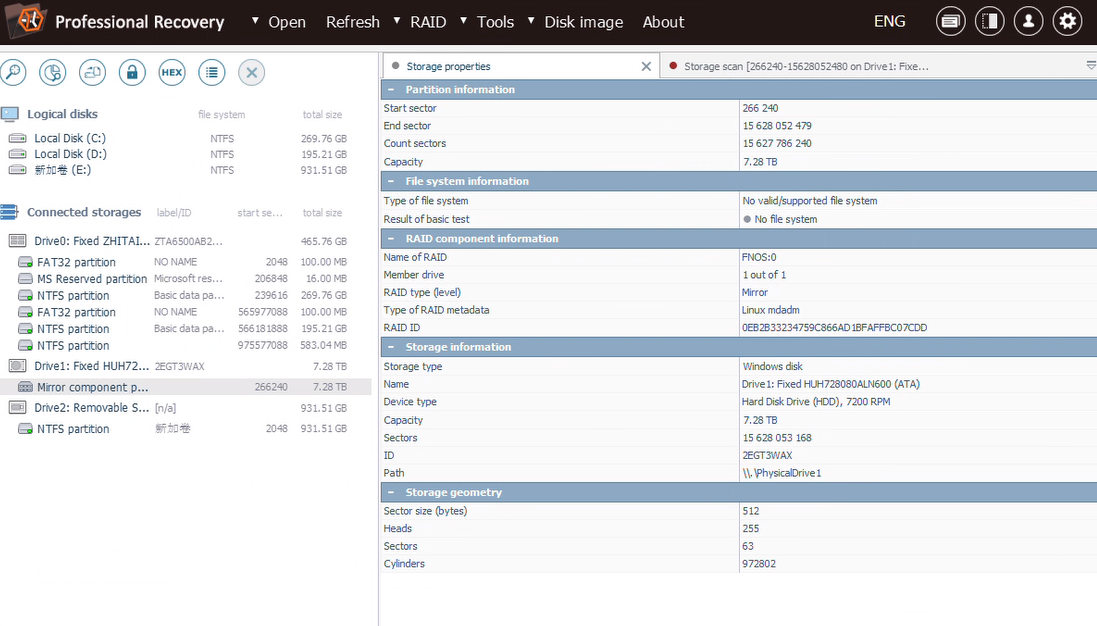Click the RAID menu label

(x=428, y=22)
